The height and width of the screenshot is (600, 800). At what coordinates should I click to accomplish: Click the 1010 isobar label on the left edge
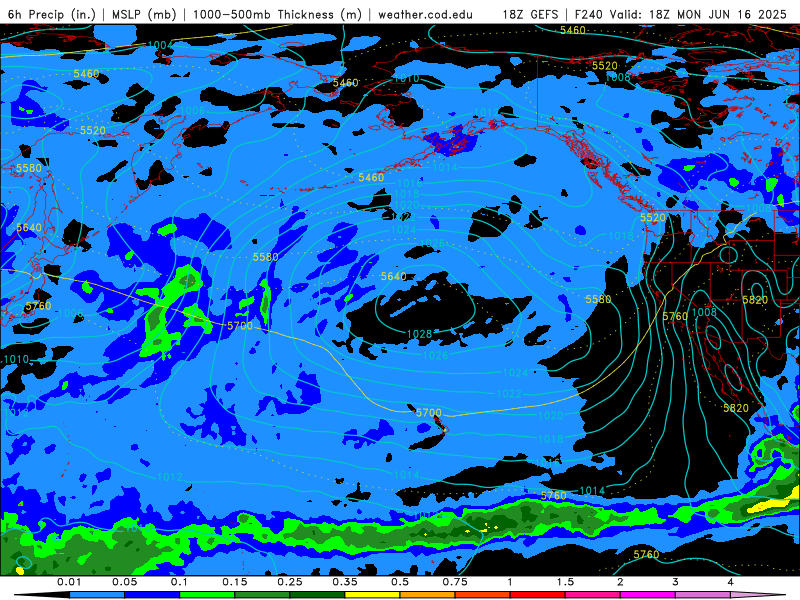tap(16, 360)
